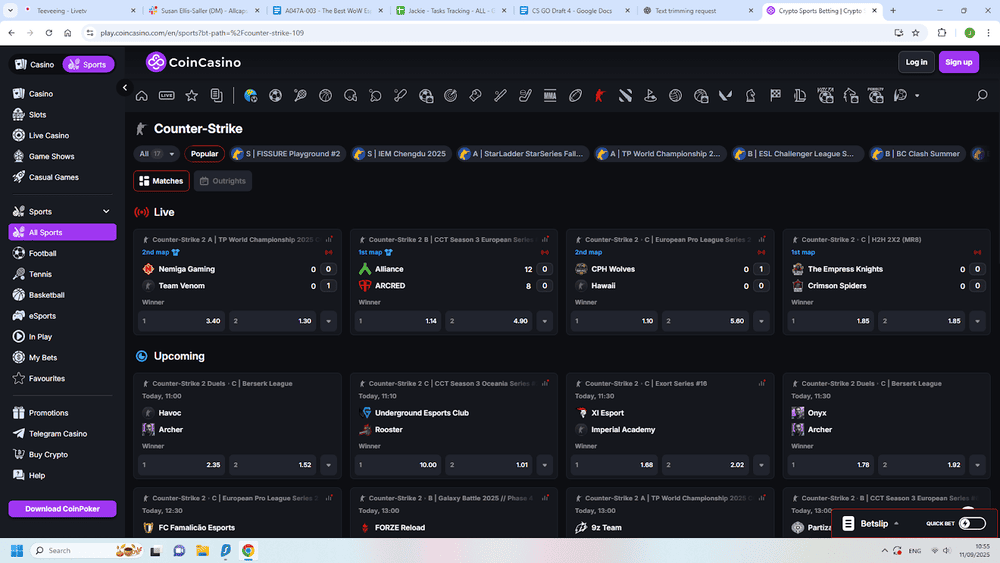
Task: Collapse the Sports sidebar section
Action: (106, 212)
